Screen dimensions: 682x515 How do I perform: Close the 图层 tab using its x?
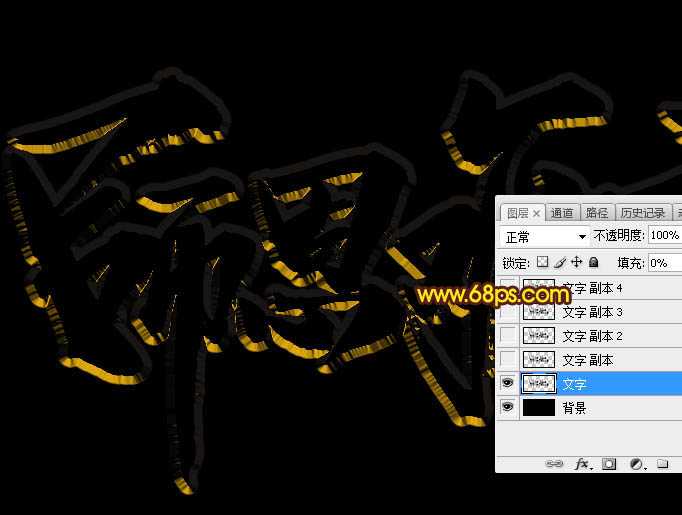[x=537, y=213]
